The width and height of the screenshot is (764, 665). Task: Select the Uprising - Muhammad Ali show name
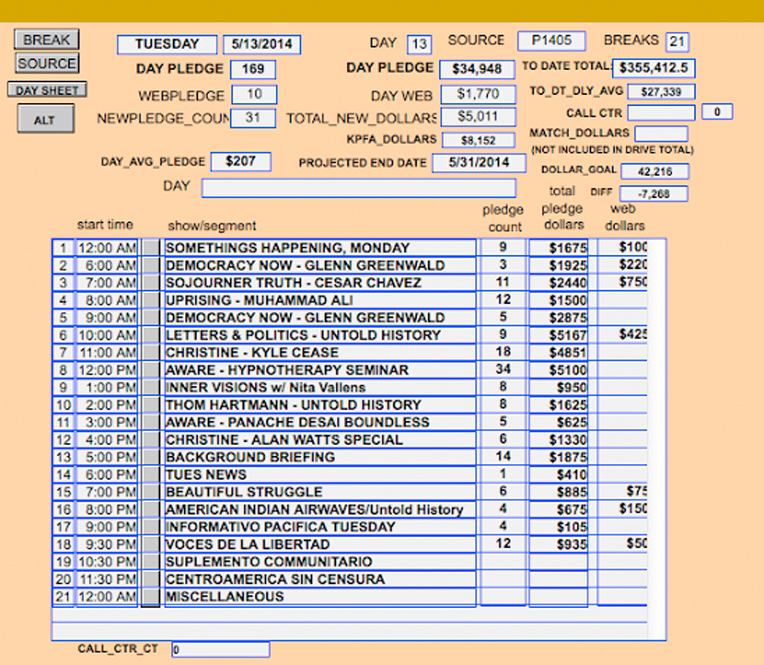(x=319, y=300)
